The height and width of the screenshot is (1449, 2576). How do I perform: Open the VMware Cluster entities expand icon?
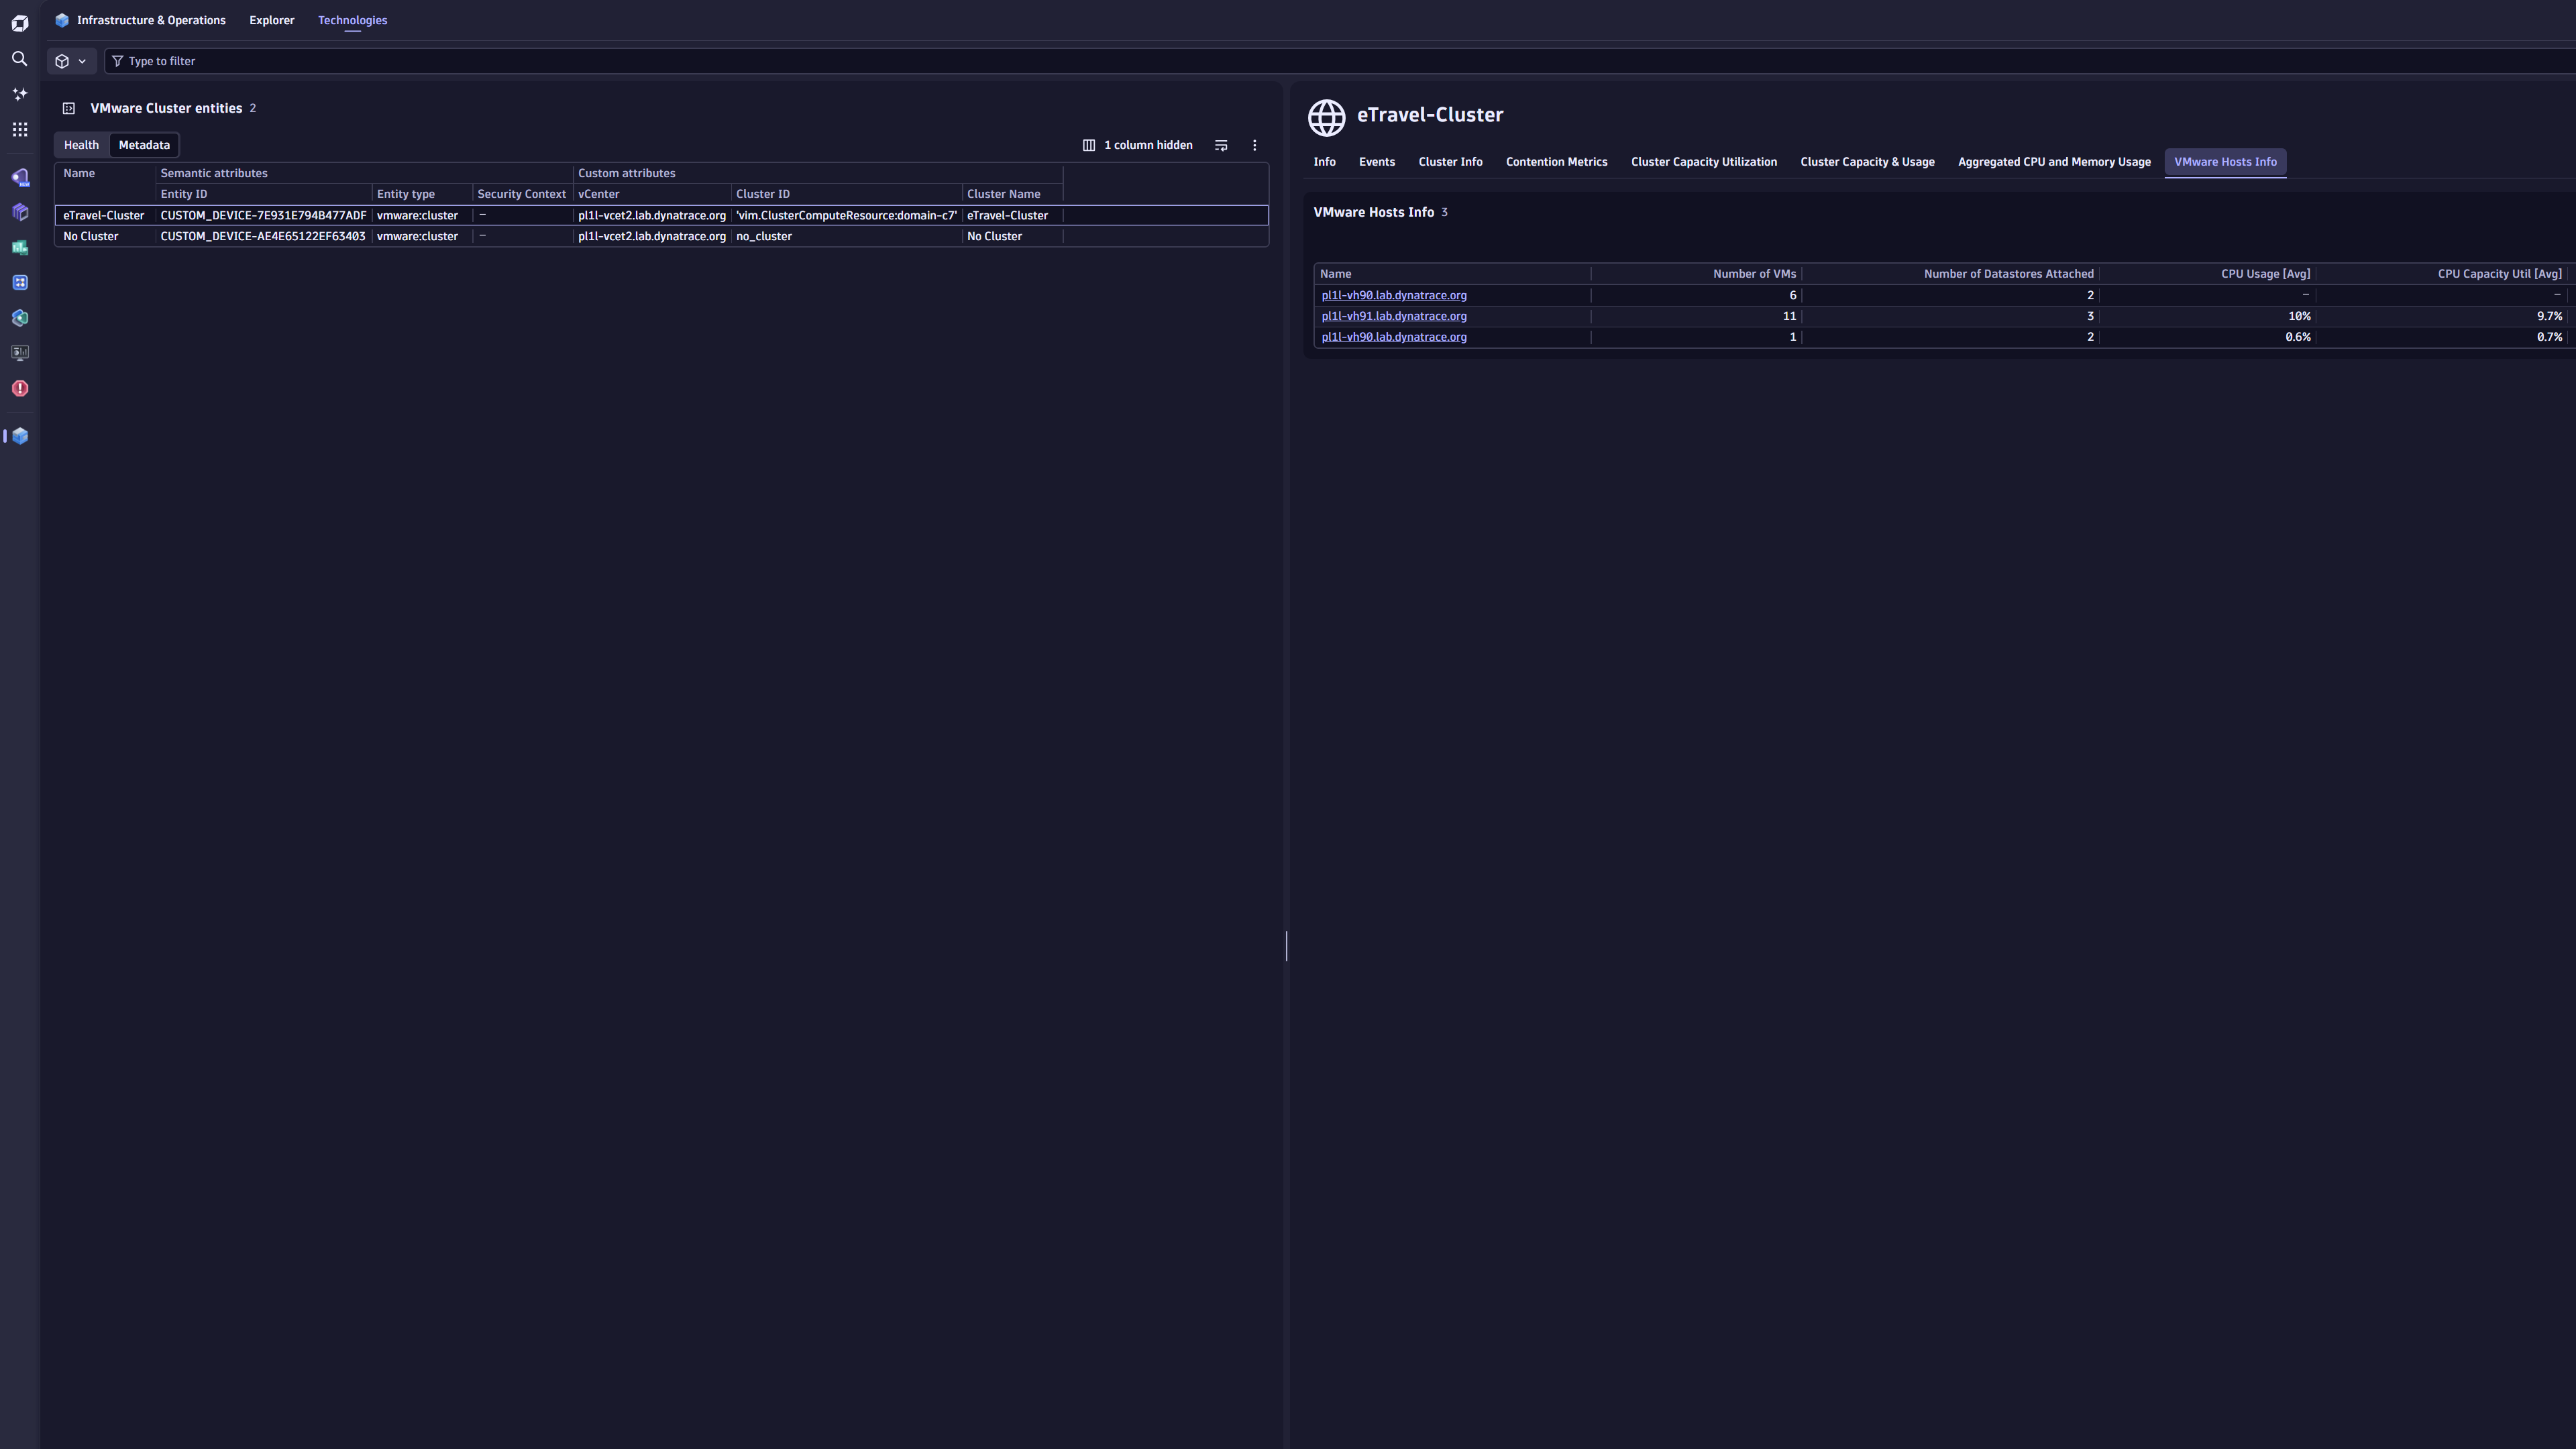coord(68,108)
